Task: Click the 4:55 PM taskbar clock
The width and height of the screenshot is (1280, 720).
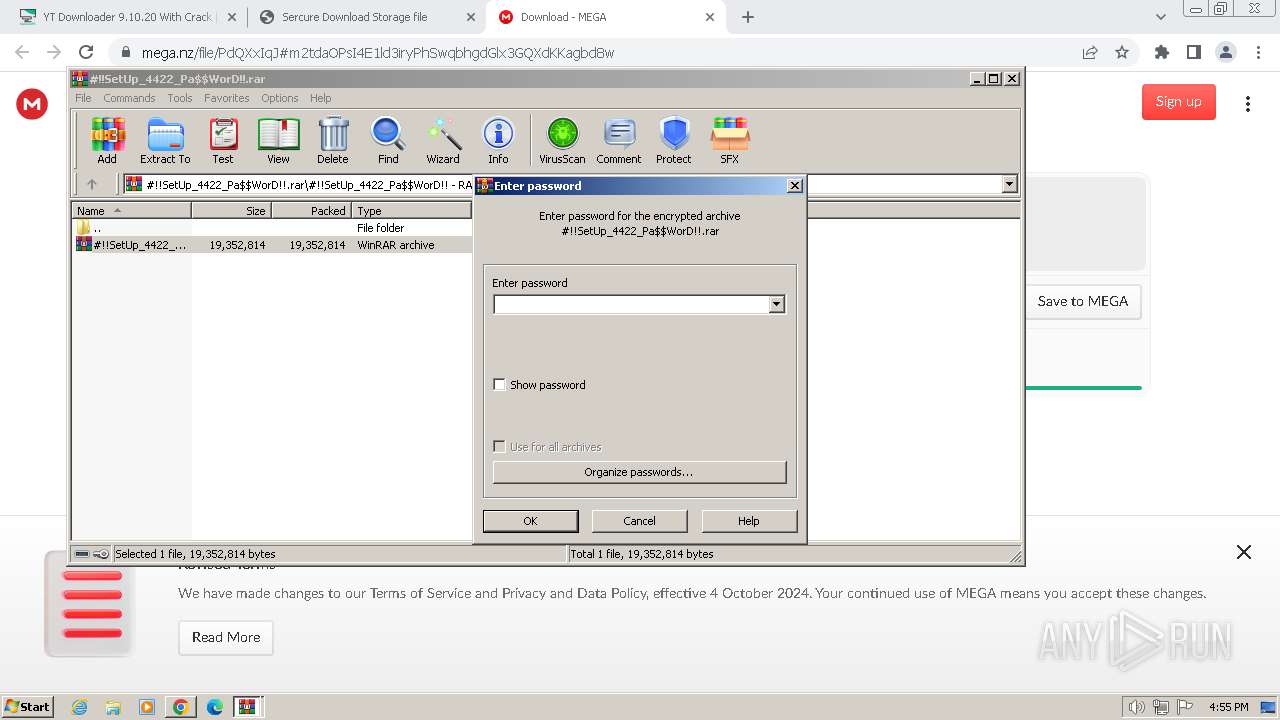Action: click(x=1228, y=707)
